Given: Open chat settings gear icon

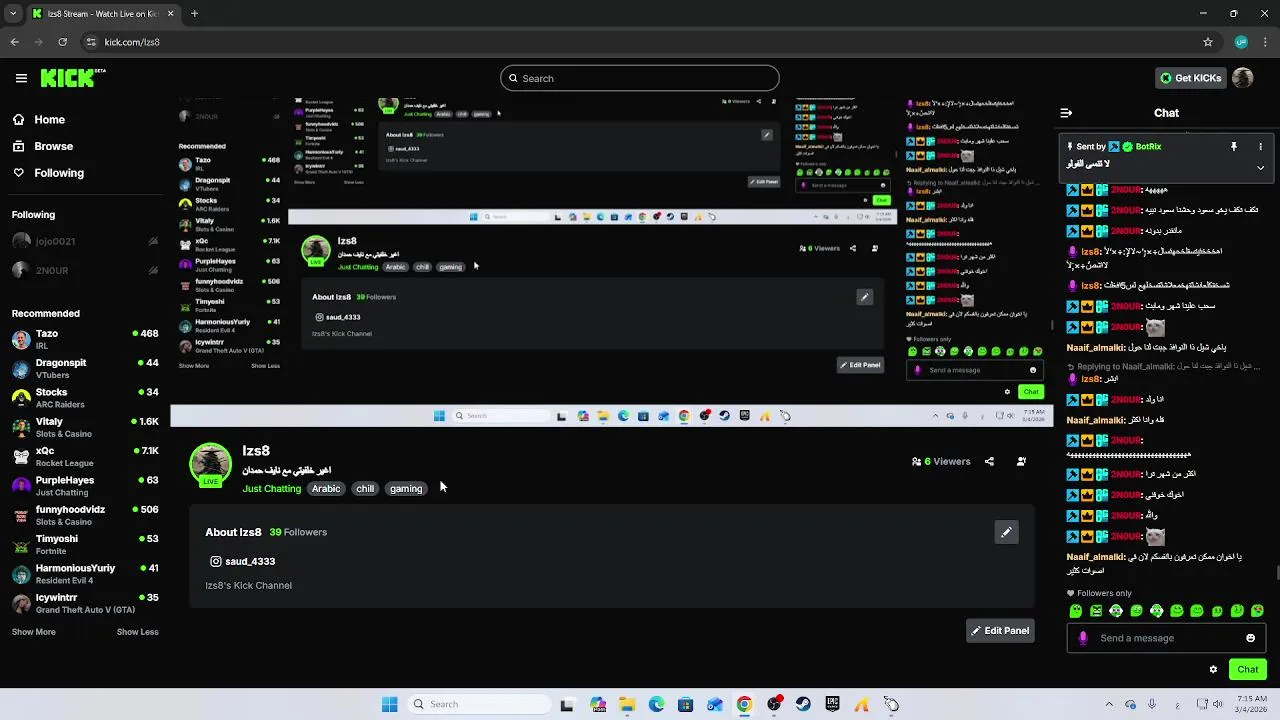Looking at the screenshot, I should pyautogui.click(x=1213, y=670).
